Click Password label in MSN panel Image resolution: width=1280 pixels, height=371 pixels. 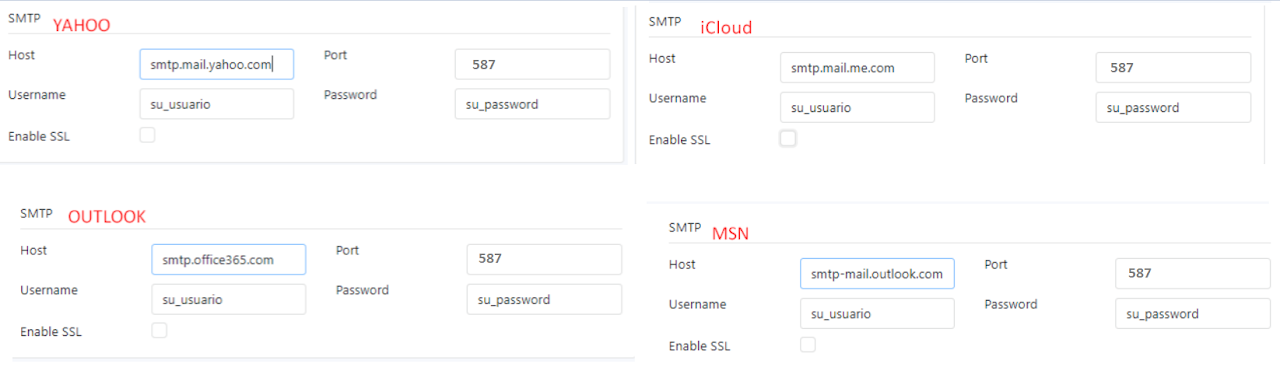1011,304
